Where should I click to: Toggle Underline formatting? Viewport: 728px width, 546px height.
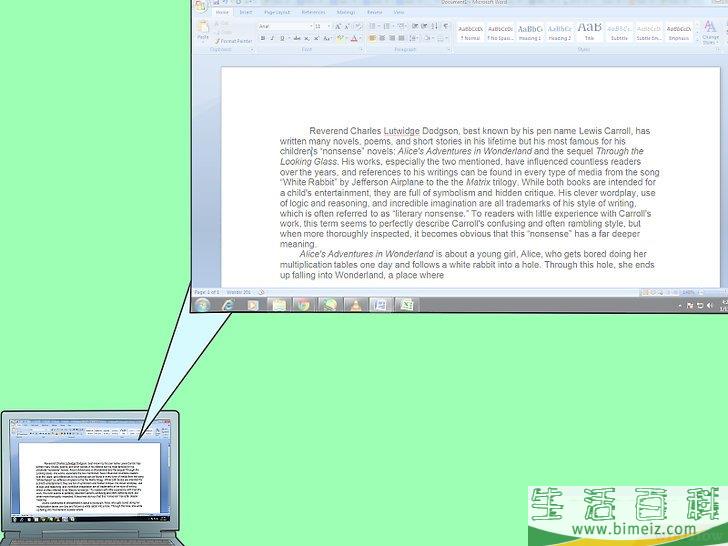[282, 38]
